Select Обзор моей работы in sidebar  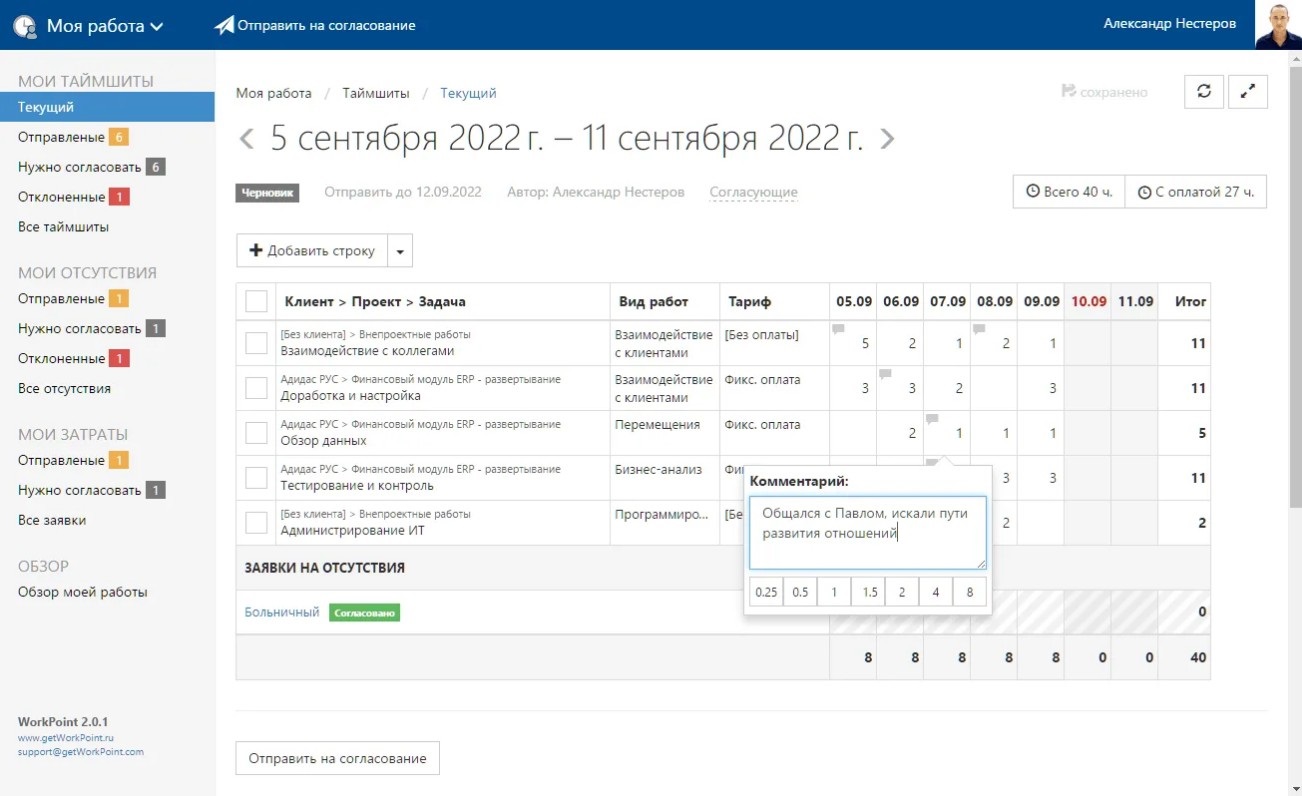tap(82, 592)
